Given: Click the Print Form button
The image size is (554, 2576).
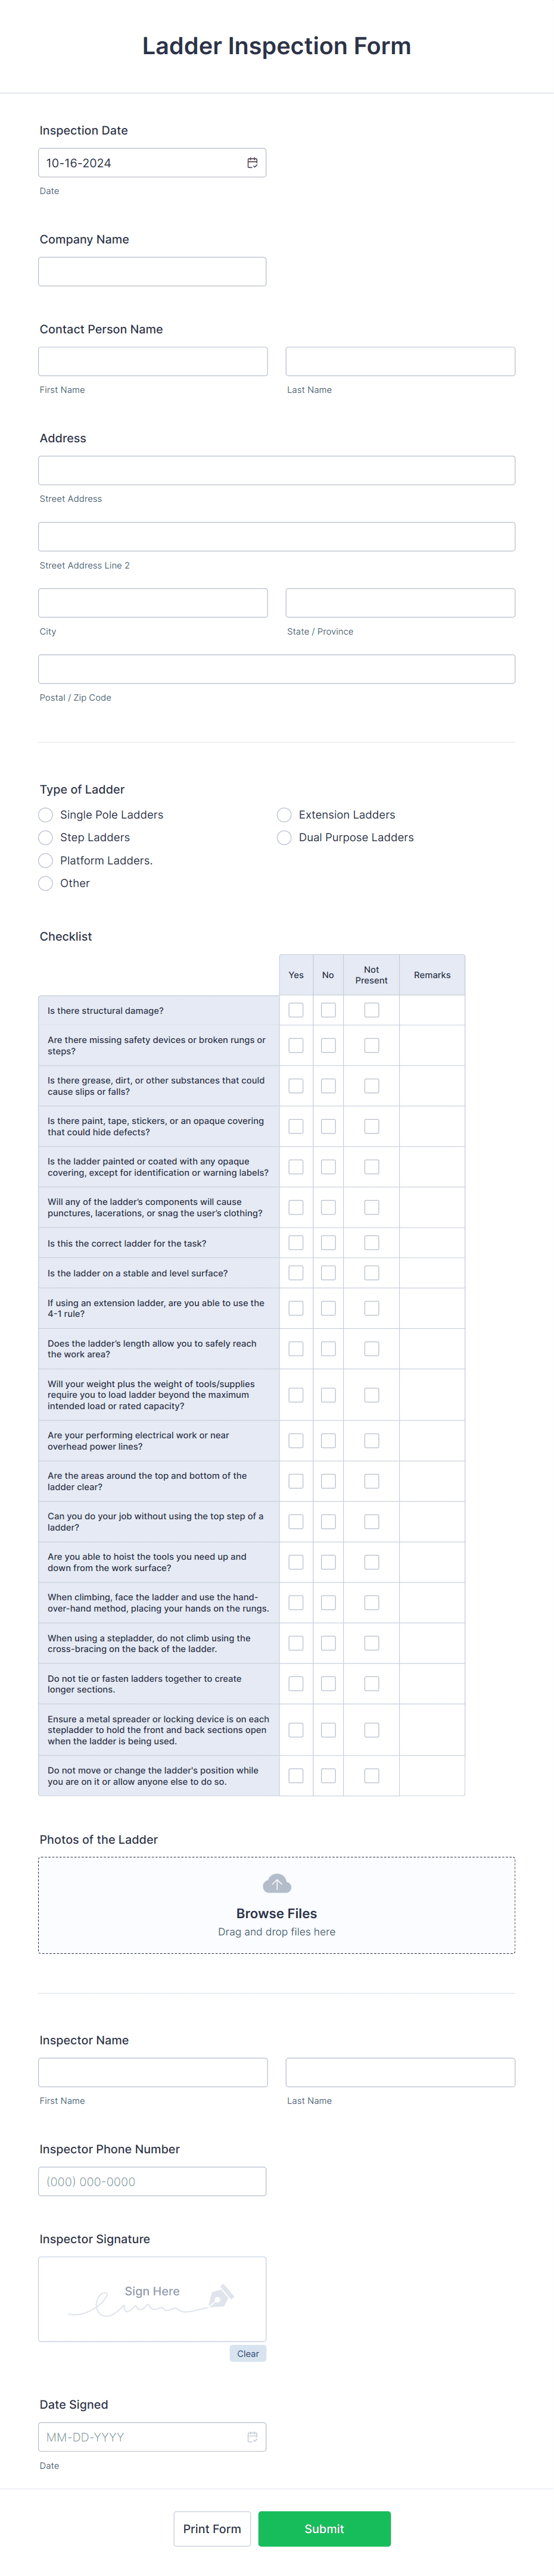Looking at the screenshot, I should [x=212, y=2528].
